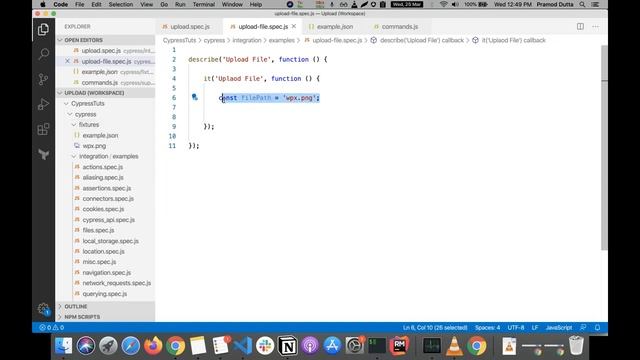Open Safari from the dock
This screenshot has height=360, width=640.
(131, 346)
